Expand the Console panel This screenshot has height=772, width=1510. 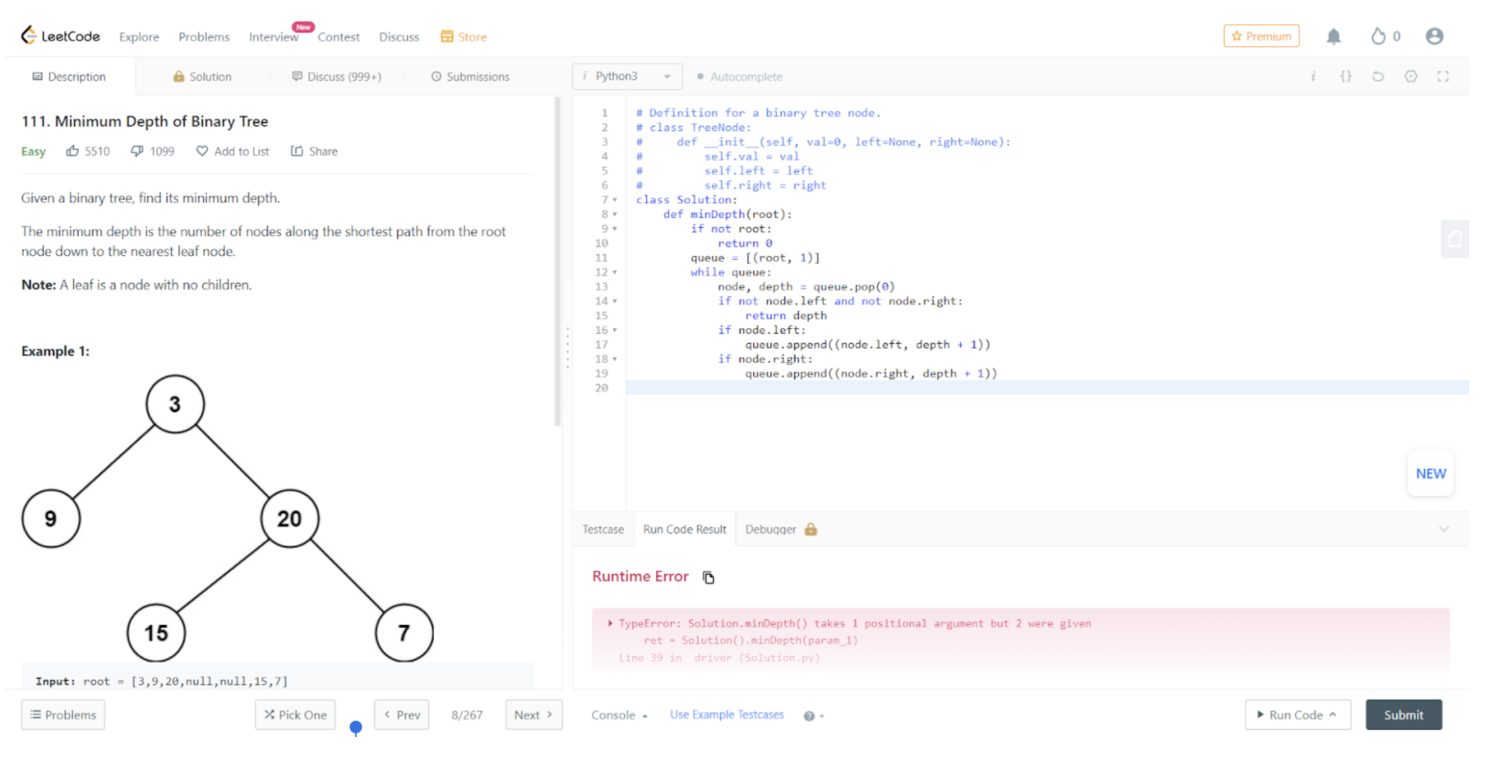(x=619, y=715)
